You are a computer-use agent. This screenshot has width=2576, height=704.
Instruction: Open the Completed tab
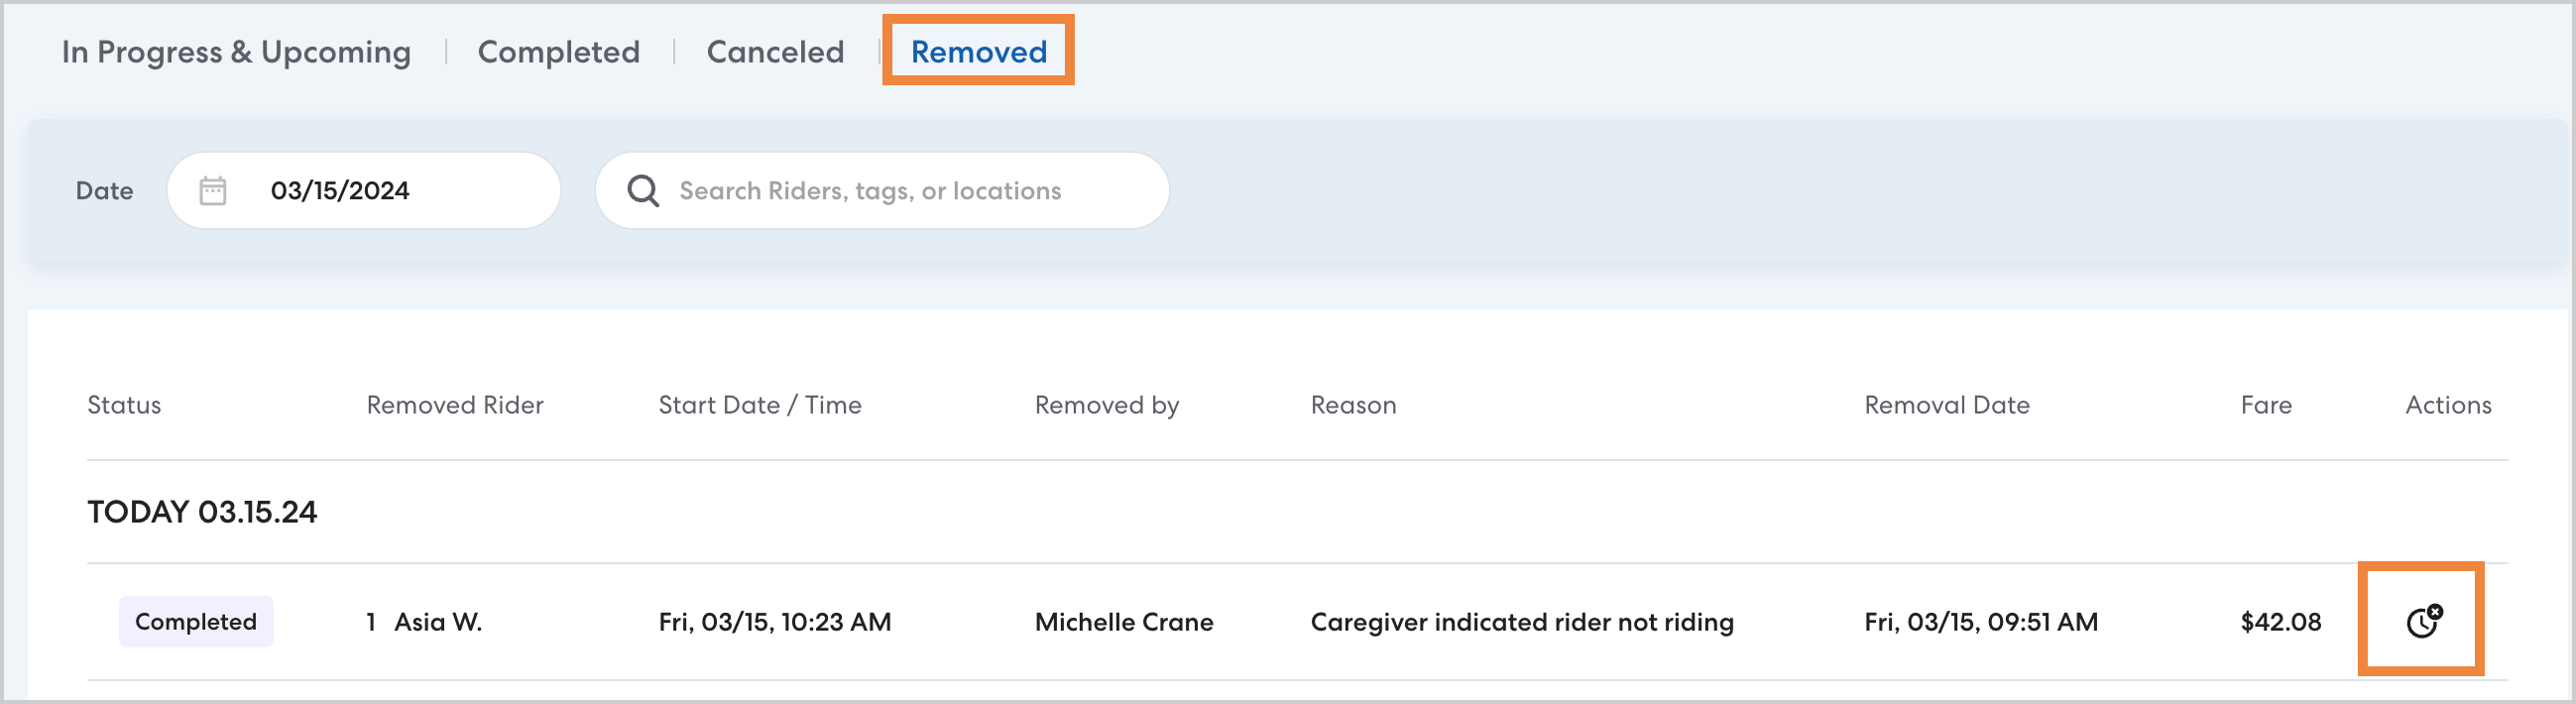558,52
